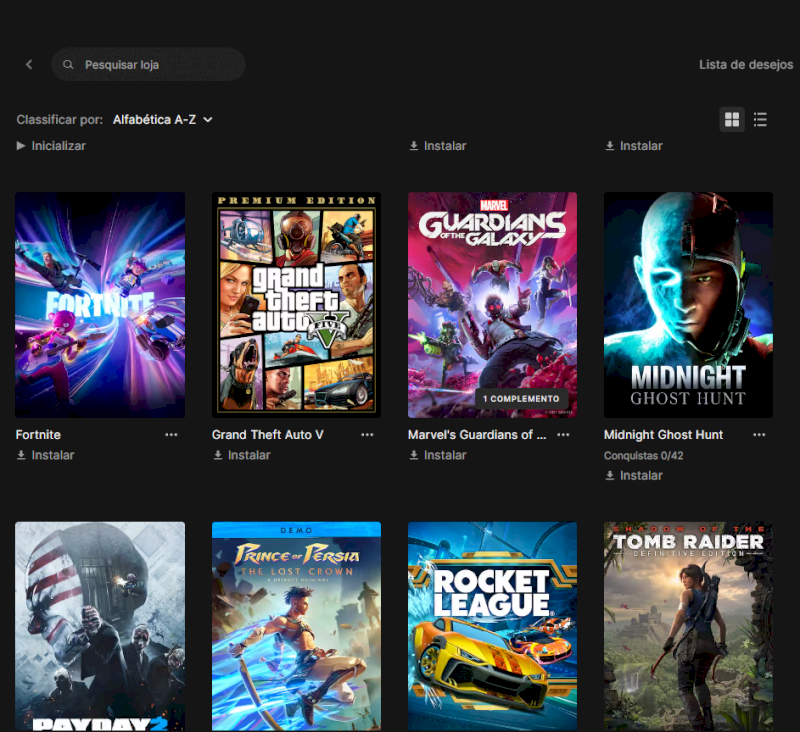Click the Midnight Ghost Hunt title
This screenshot has width=800, height=732.
[x=663, y=435]
